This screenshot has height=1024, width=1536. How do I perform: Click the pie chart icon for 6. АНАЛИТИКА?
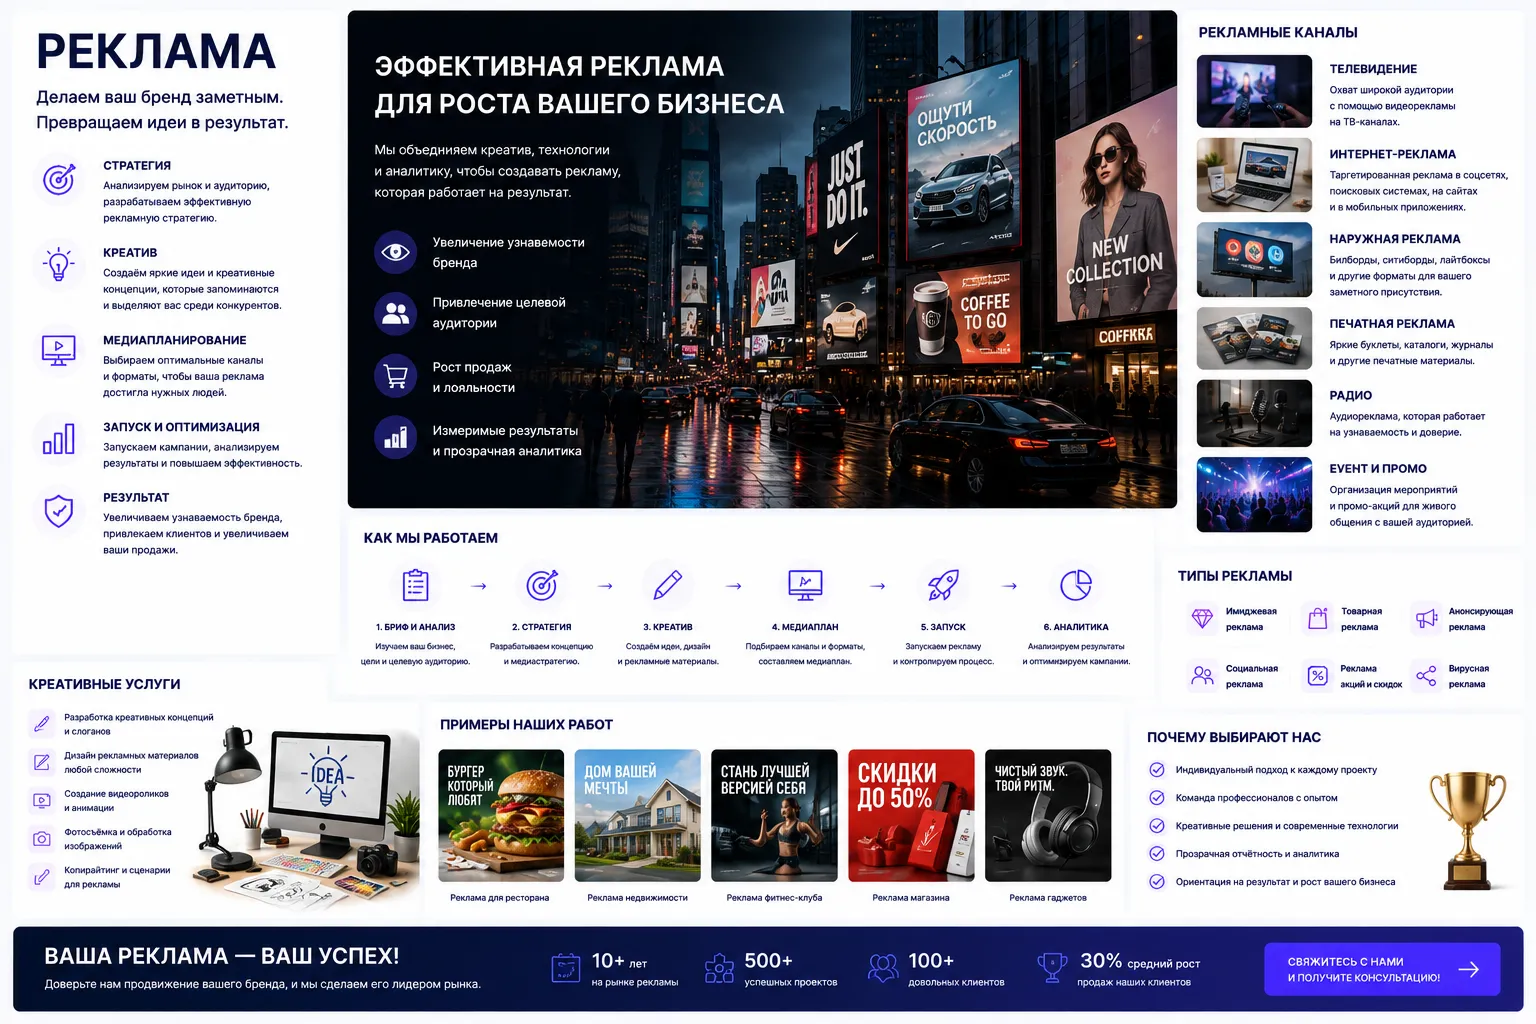click(x=1076, y=585)
